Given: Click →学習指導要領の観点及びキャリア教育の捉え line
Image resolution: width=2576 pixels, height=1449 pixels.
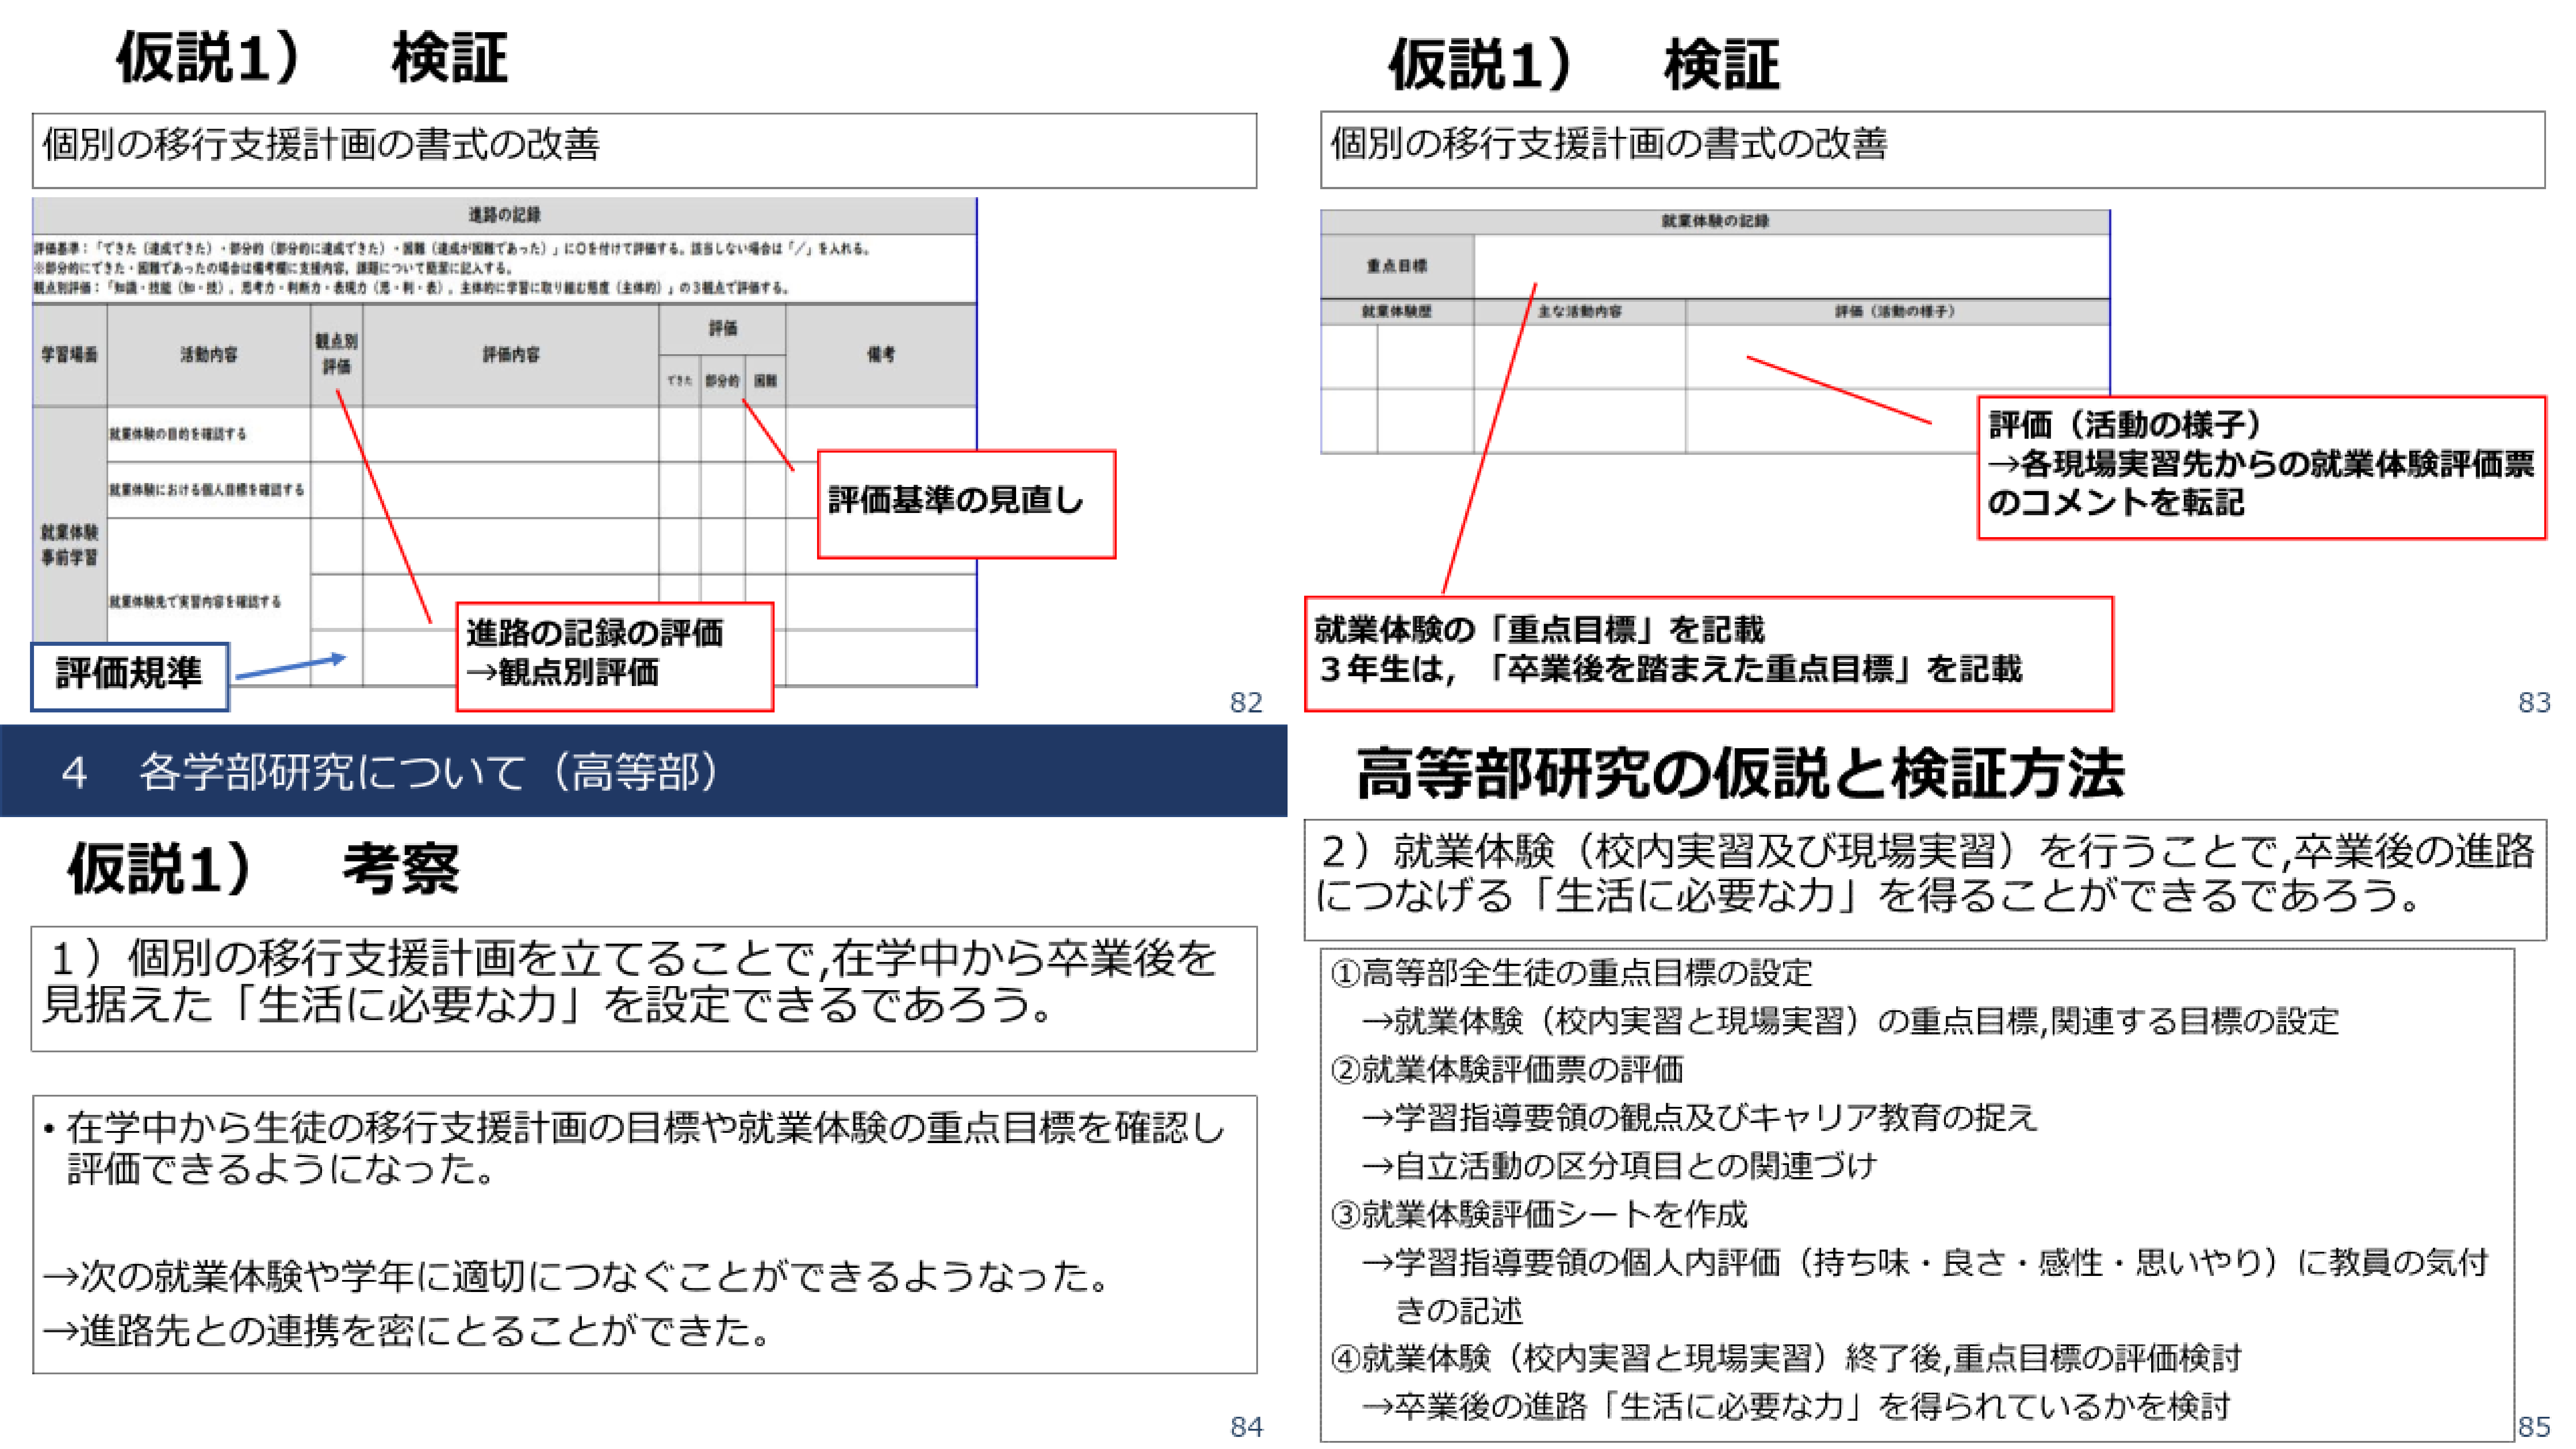Looking at the screenshot, I should pos(1700,1118).
